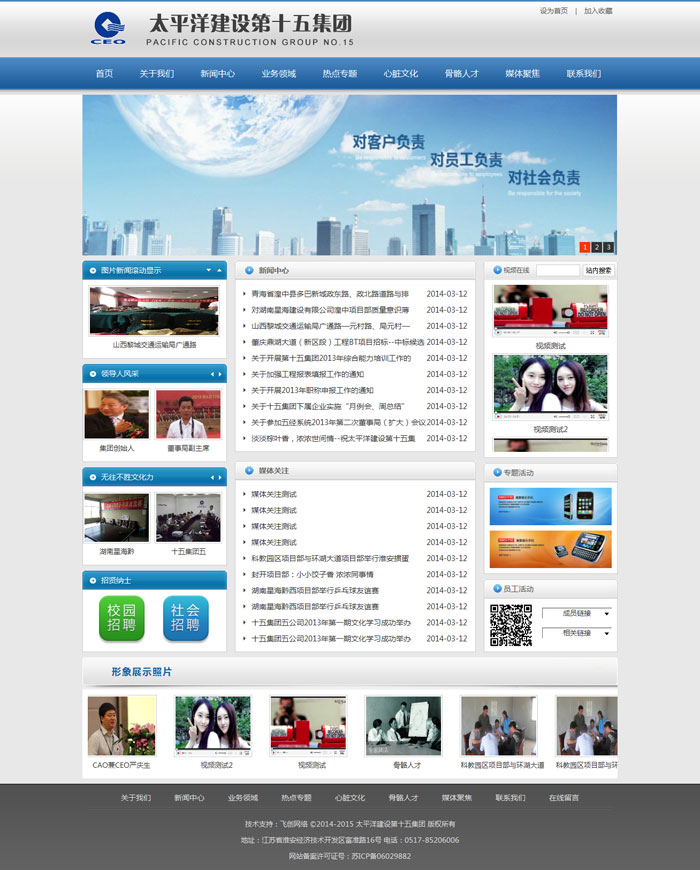Open media item 封开项目部：小小饺子香 浓浓同事情
The height and width of the screenshot is (870, 700).
312,575
